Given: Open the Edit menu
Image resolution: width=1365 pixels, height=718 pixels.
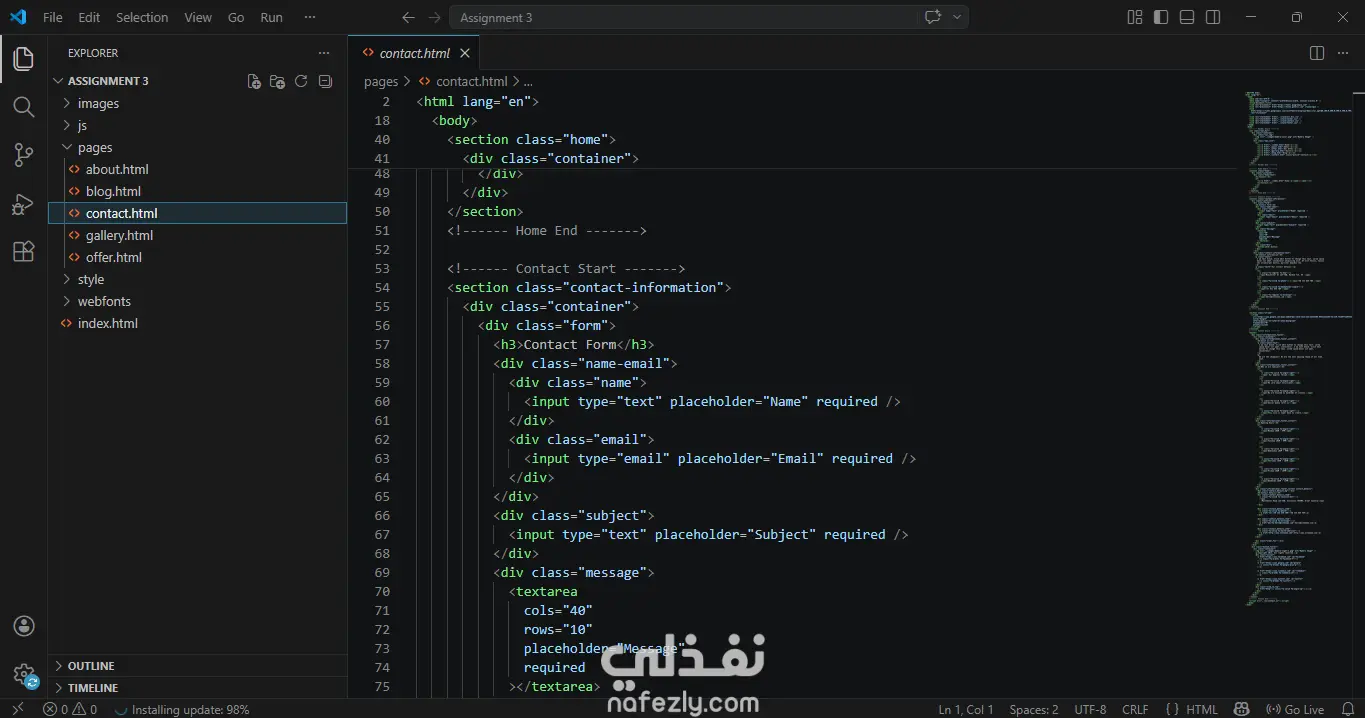Looking at the screenshot, I should click(89, 17).
